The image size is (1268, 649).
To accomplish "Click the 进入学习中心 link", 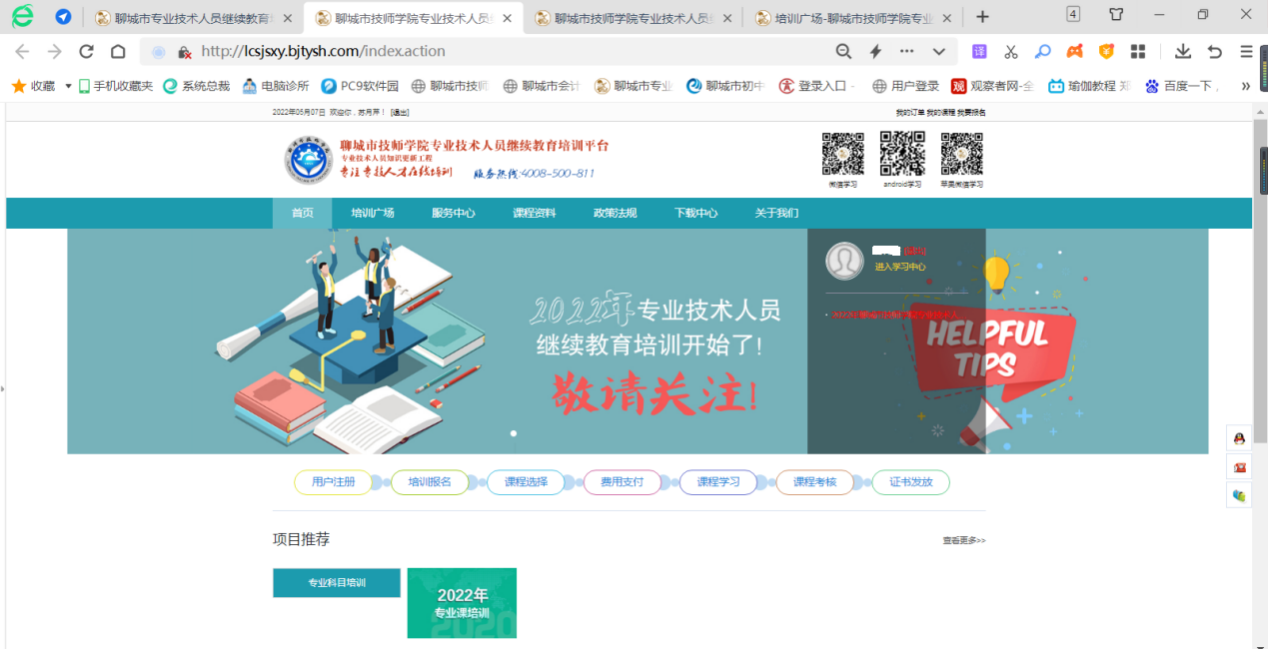I will pos(900,267).
